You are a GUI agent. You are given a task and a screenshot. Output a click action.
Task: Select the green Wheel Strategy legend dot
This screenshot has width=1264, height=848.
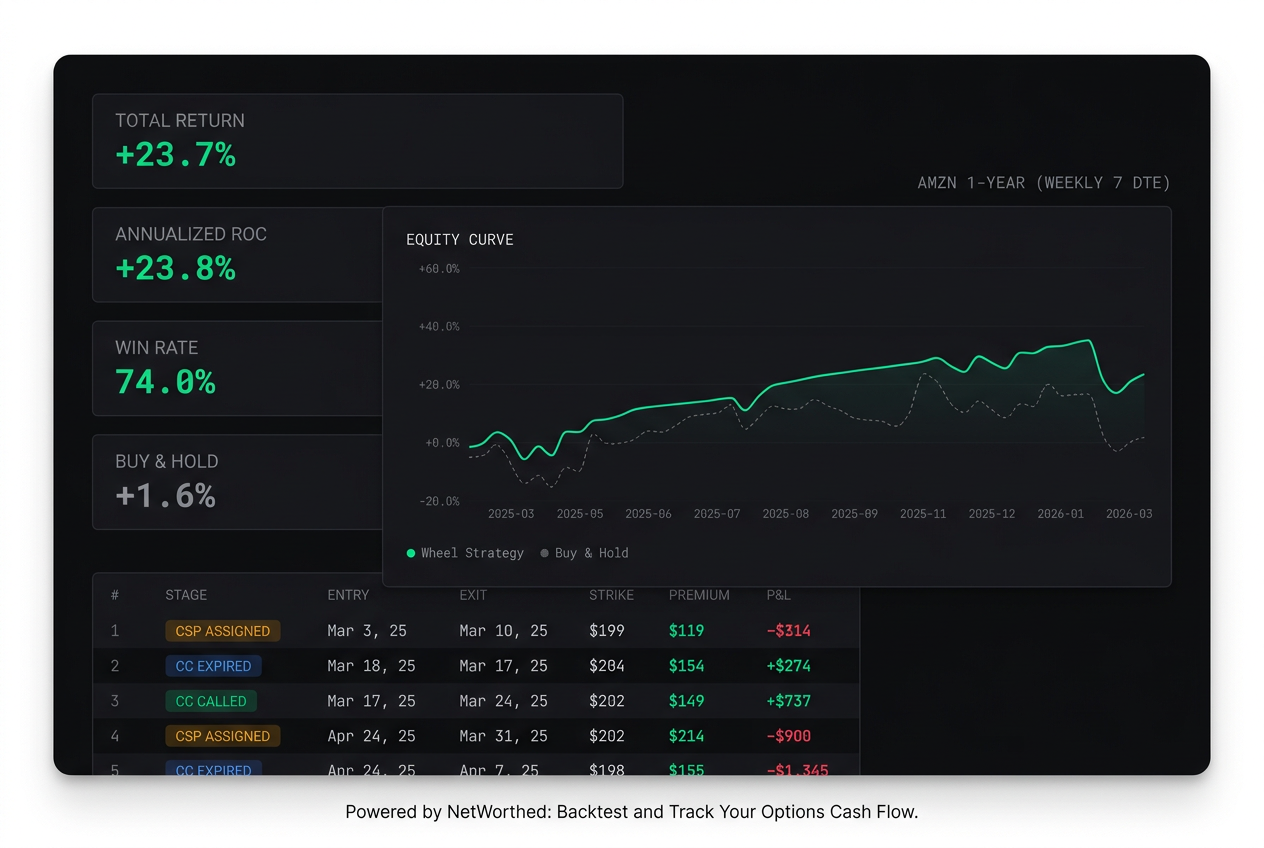[410, 552]
